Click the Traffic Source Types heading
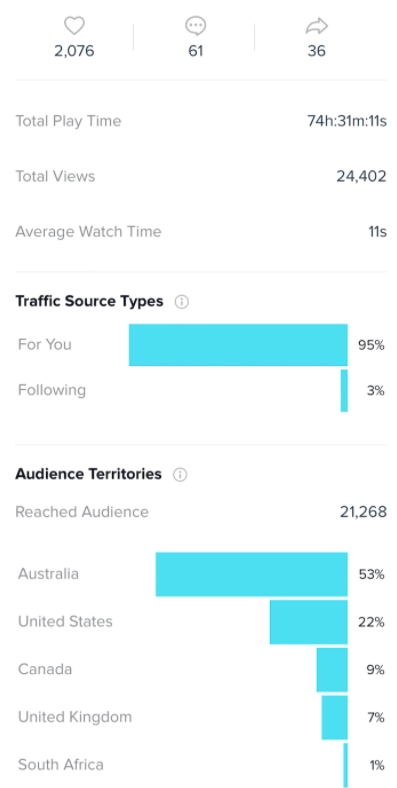 click(x=89, y=301)
